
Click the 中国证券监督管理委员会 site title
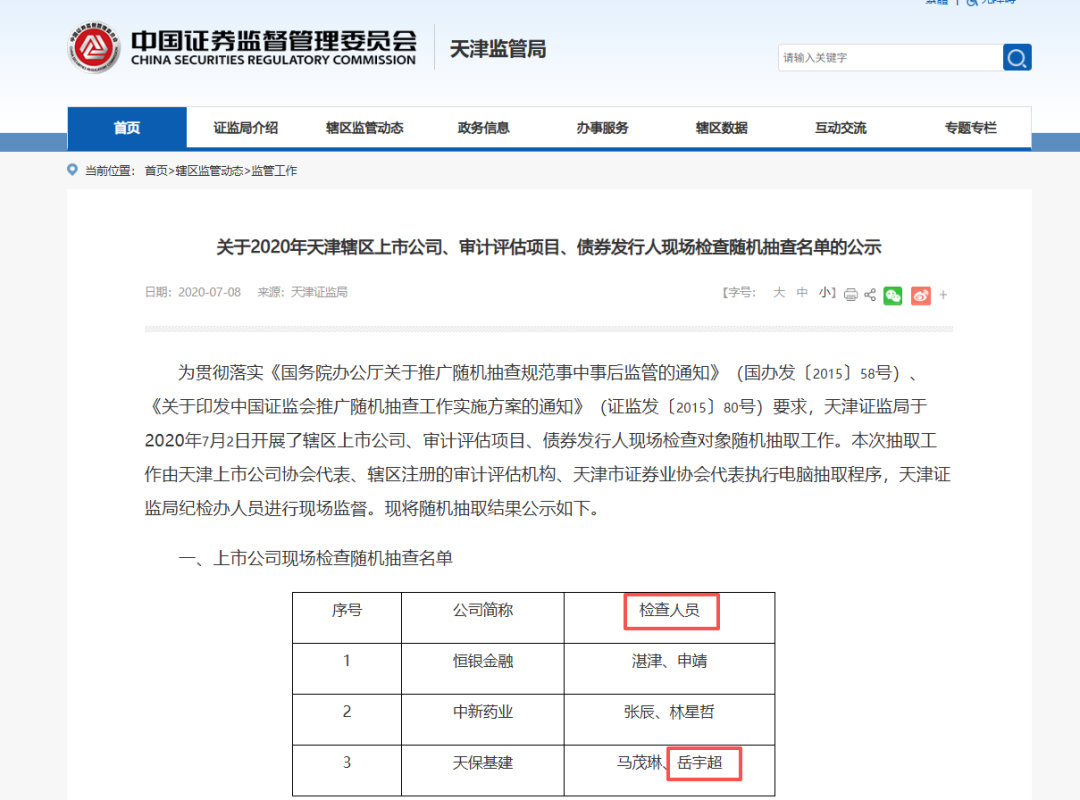pos(273,40)
